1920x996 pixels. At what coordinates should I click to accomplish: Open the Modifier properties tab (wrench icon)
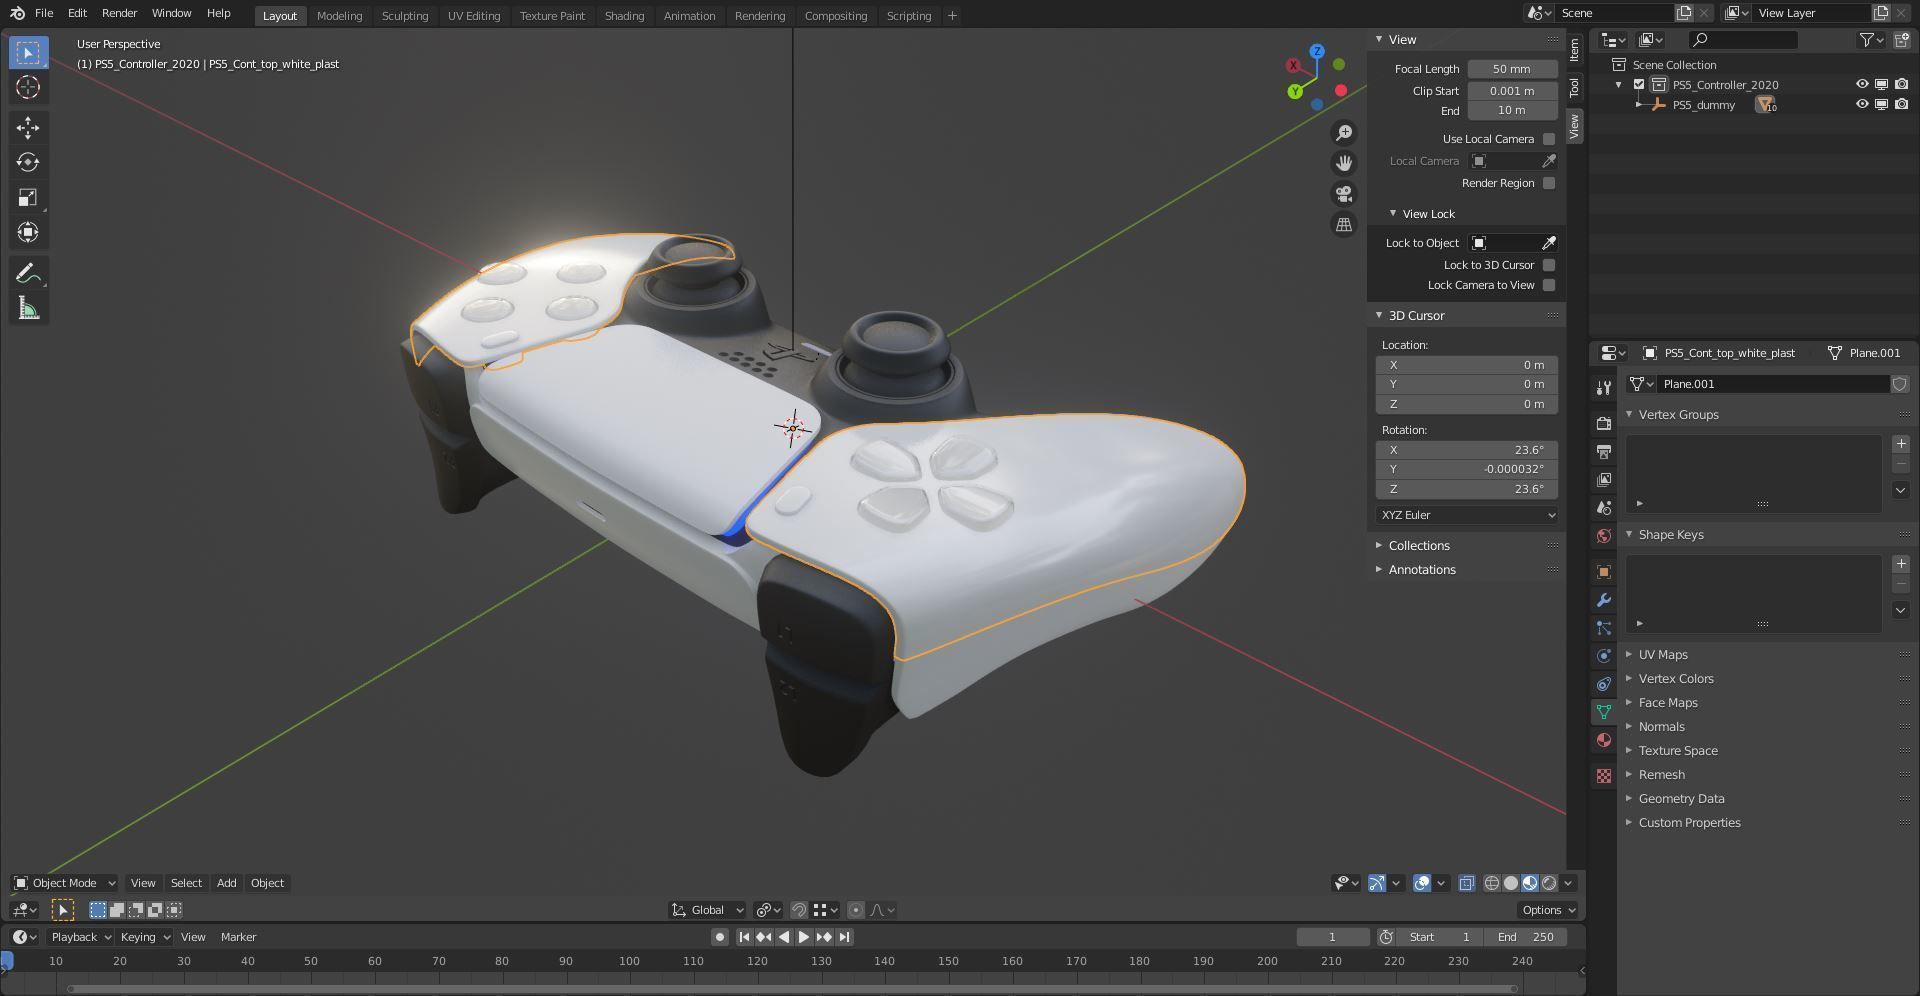1604,600
